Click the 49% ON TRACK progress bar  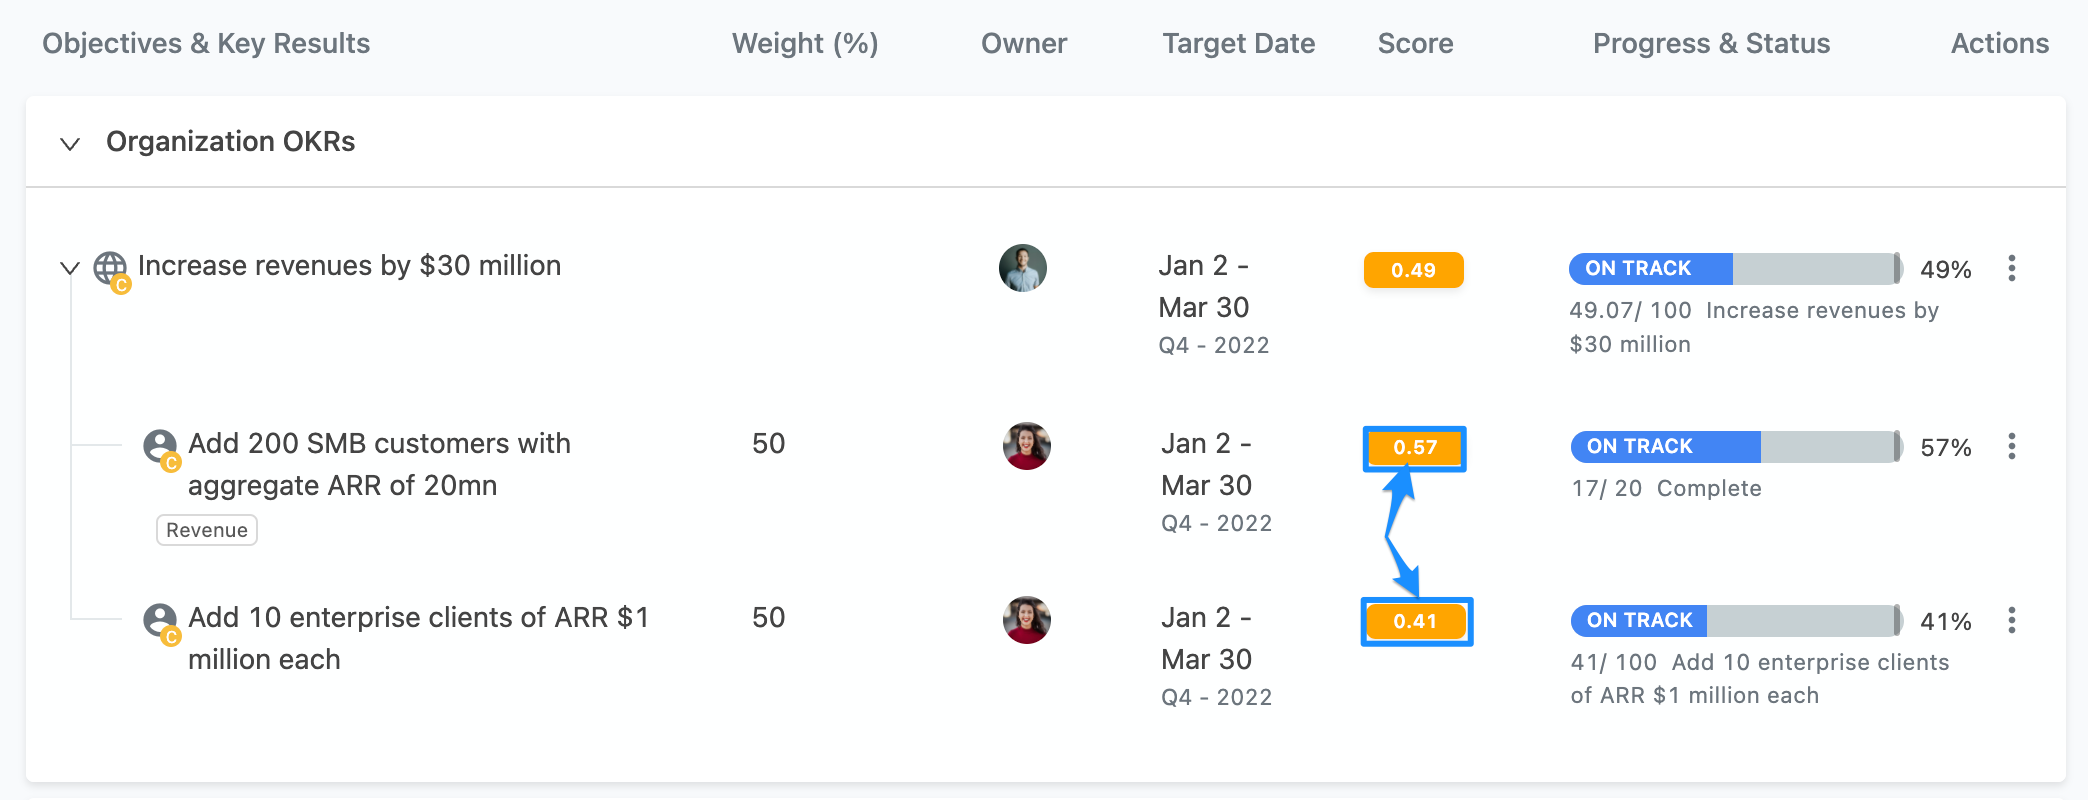1736,268
